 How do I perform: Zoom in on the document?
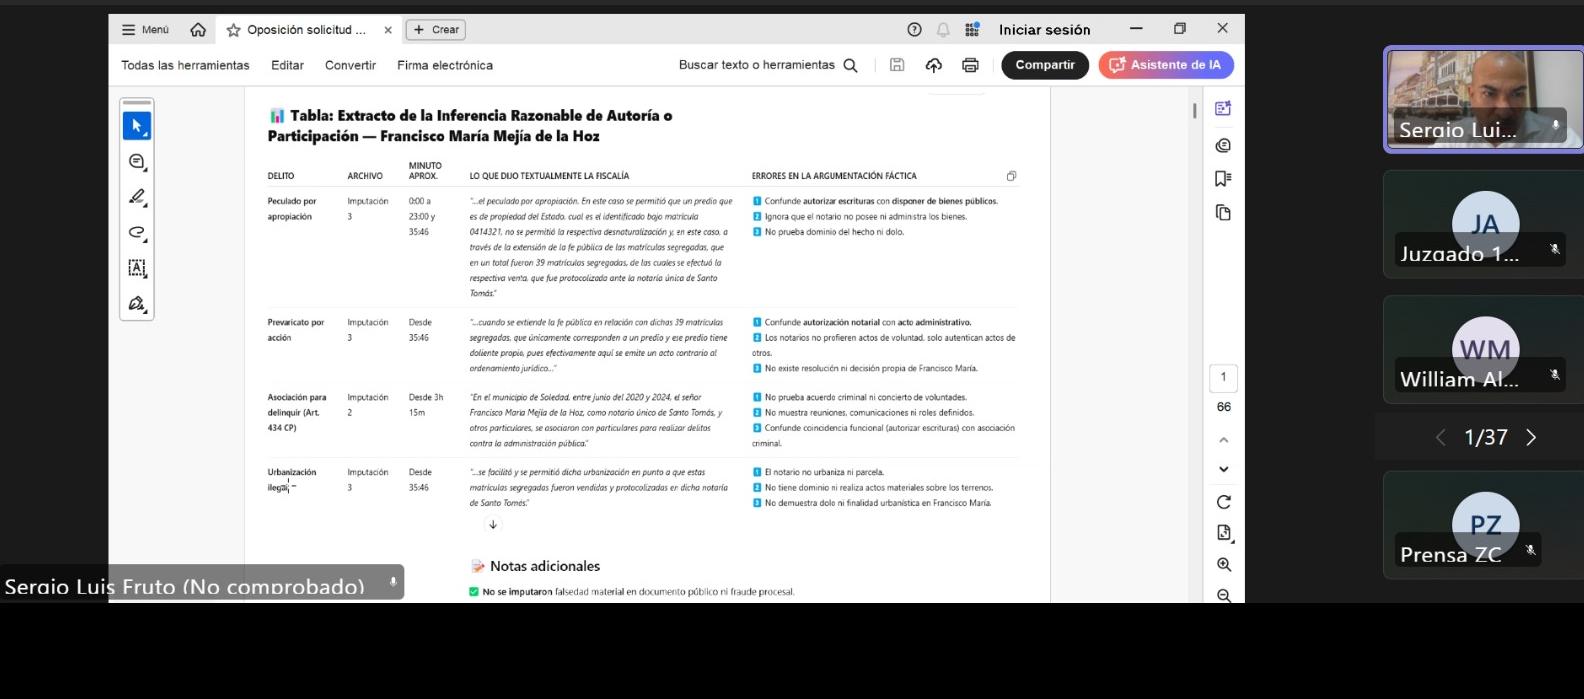coord(1223,565)
